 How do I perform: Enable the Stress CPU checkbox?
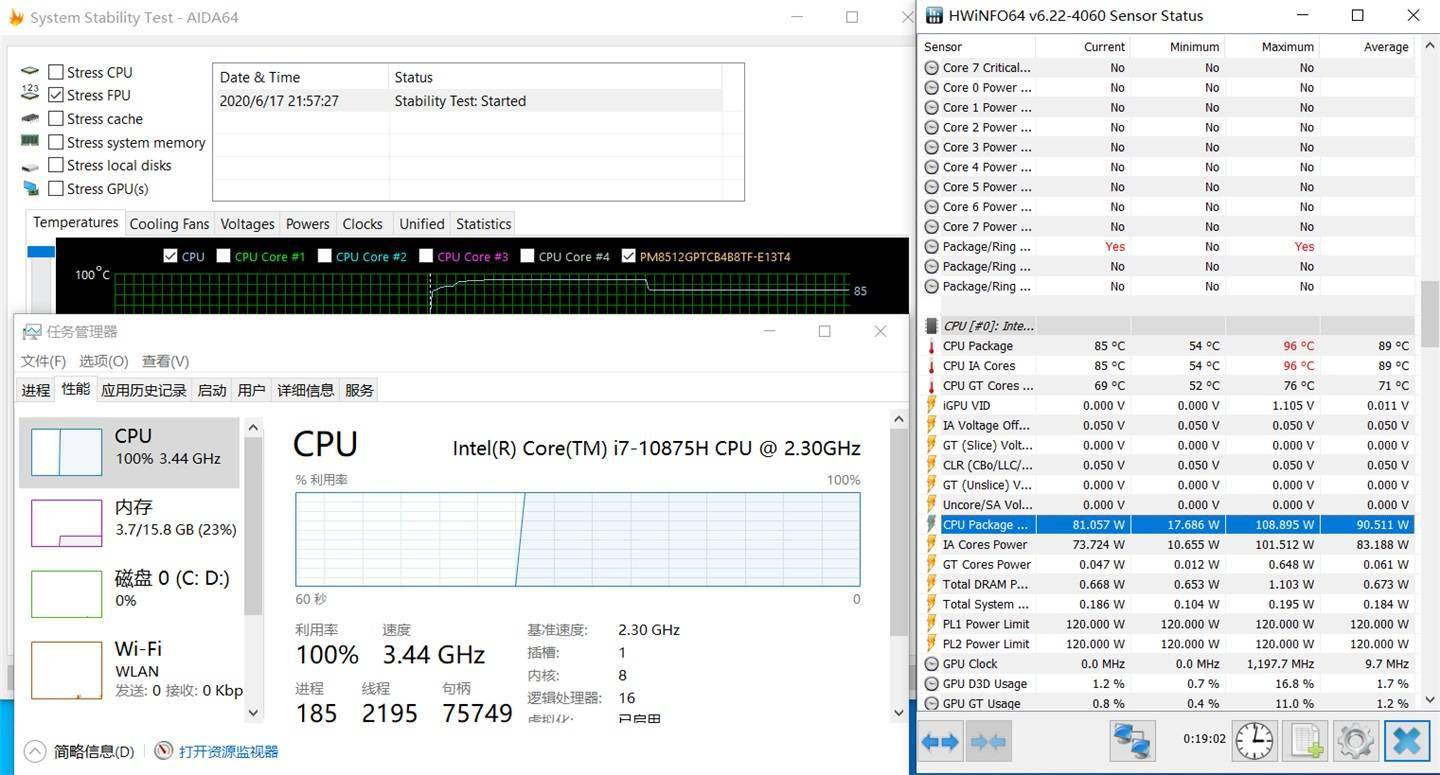(56, 72)
